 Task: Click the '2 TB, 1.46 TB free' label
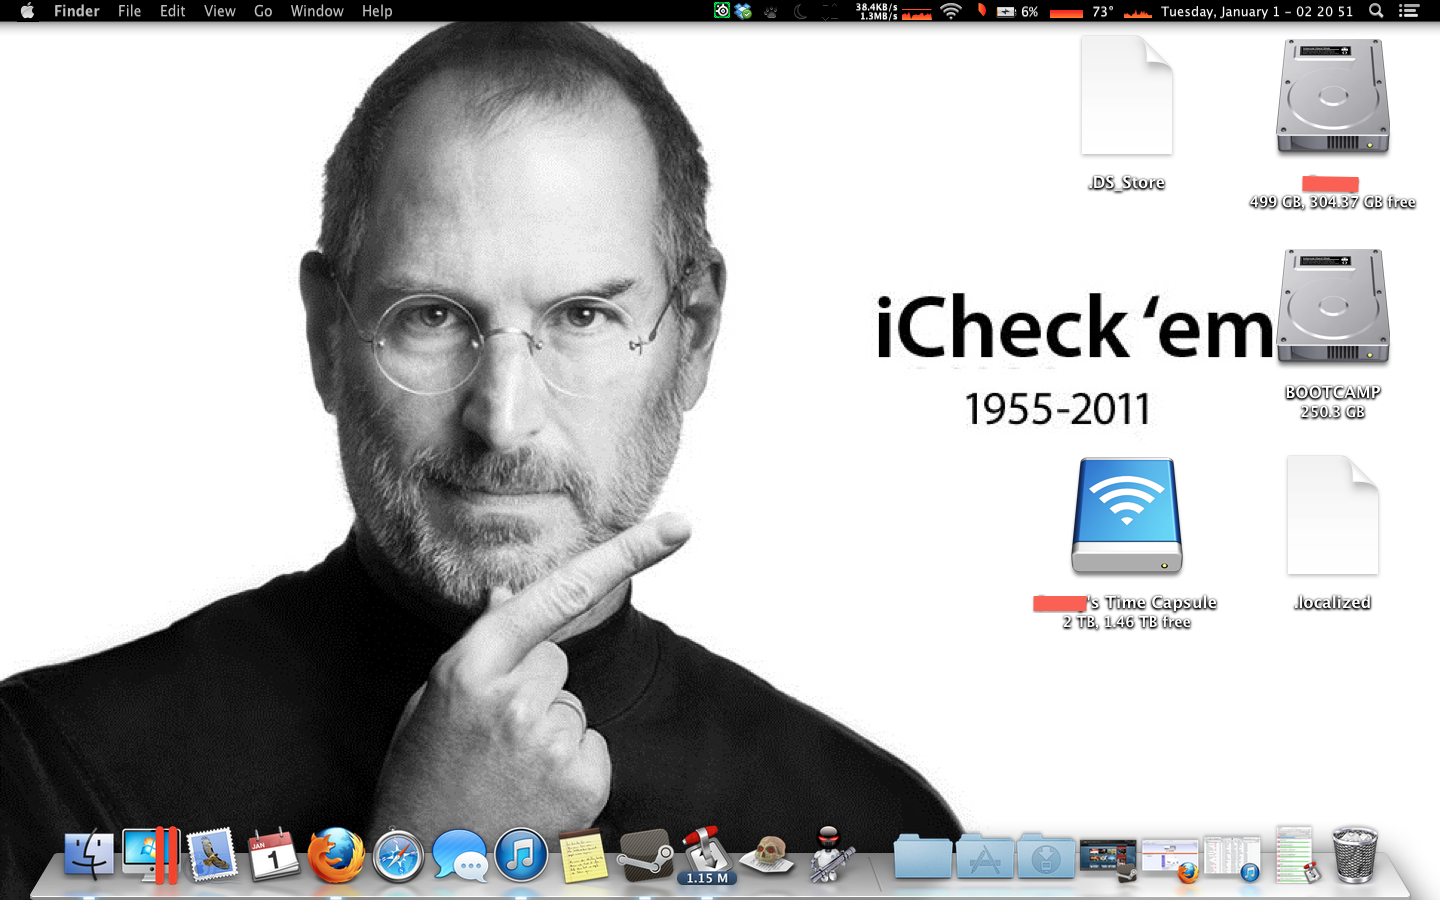click(1127, 622)
